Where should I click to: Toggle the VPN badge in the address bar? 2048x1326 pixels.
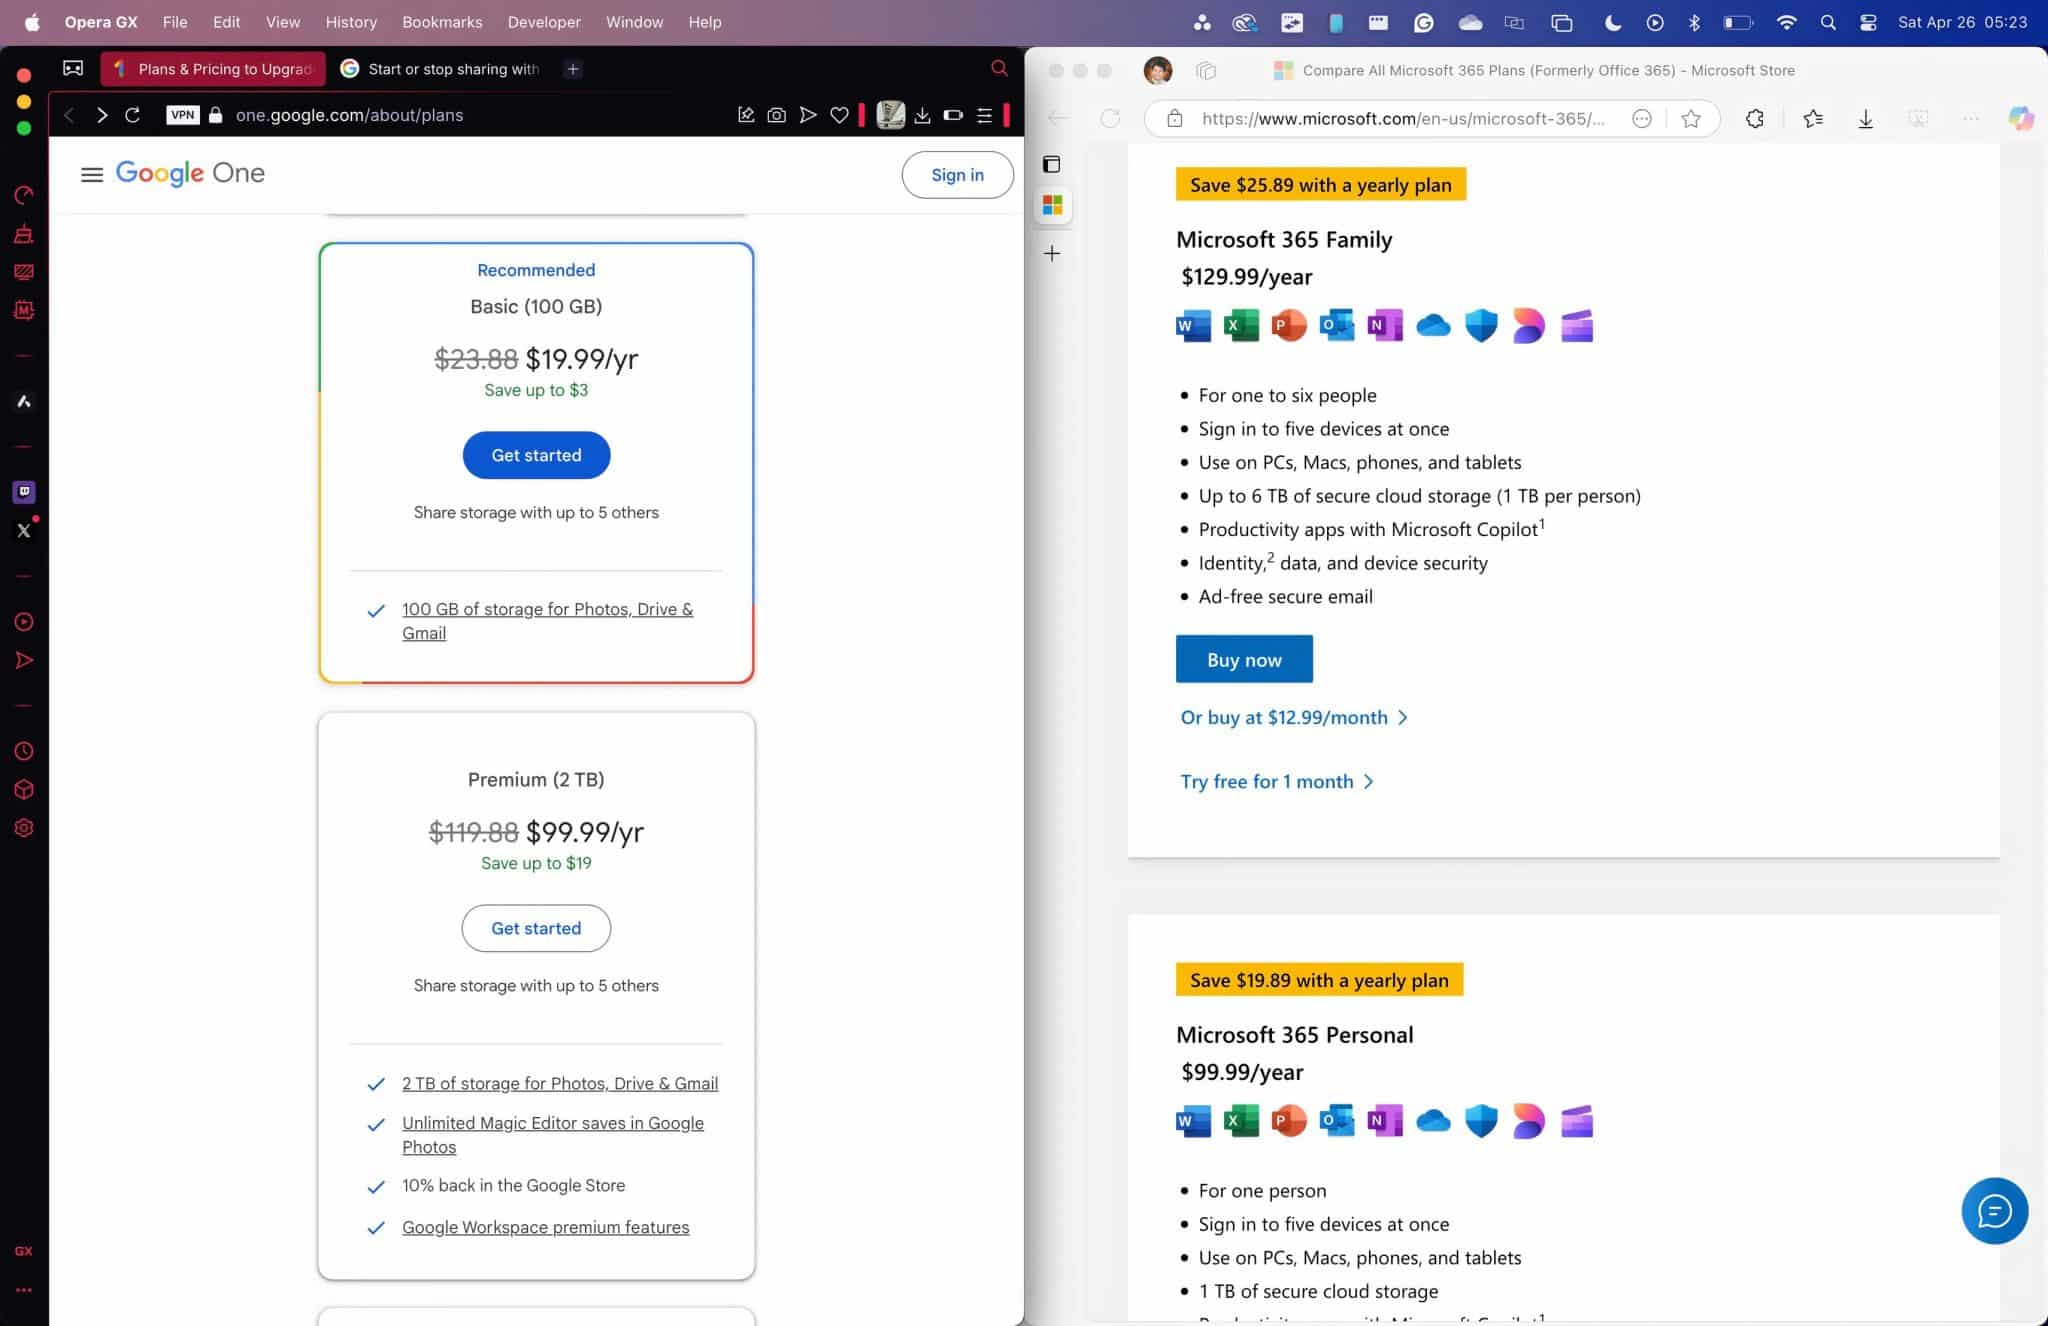tap(183, 115)
